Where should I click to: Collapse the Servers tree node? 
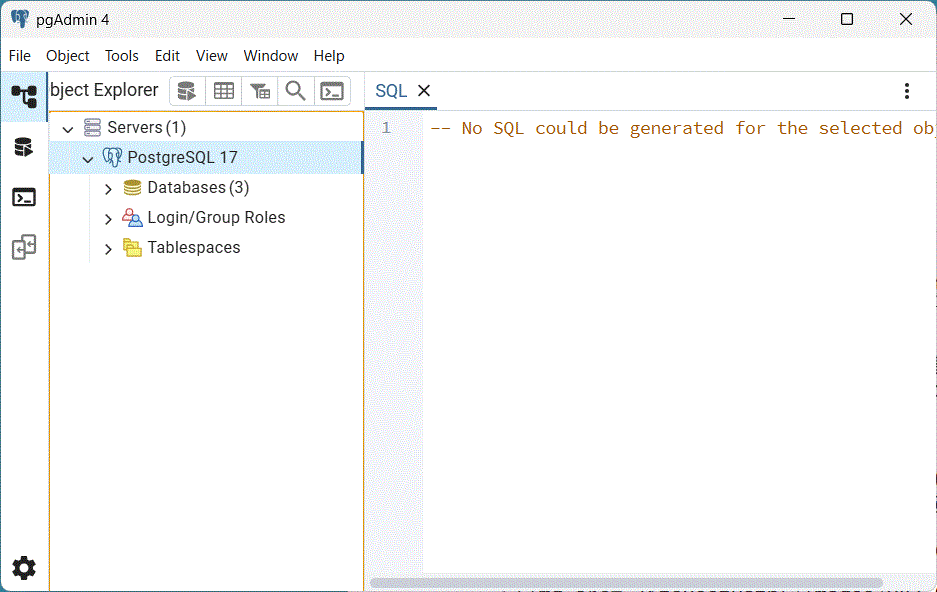point(68,129)
